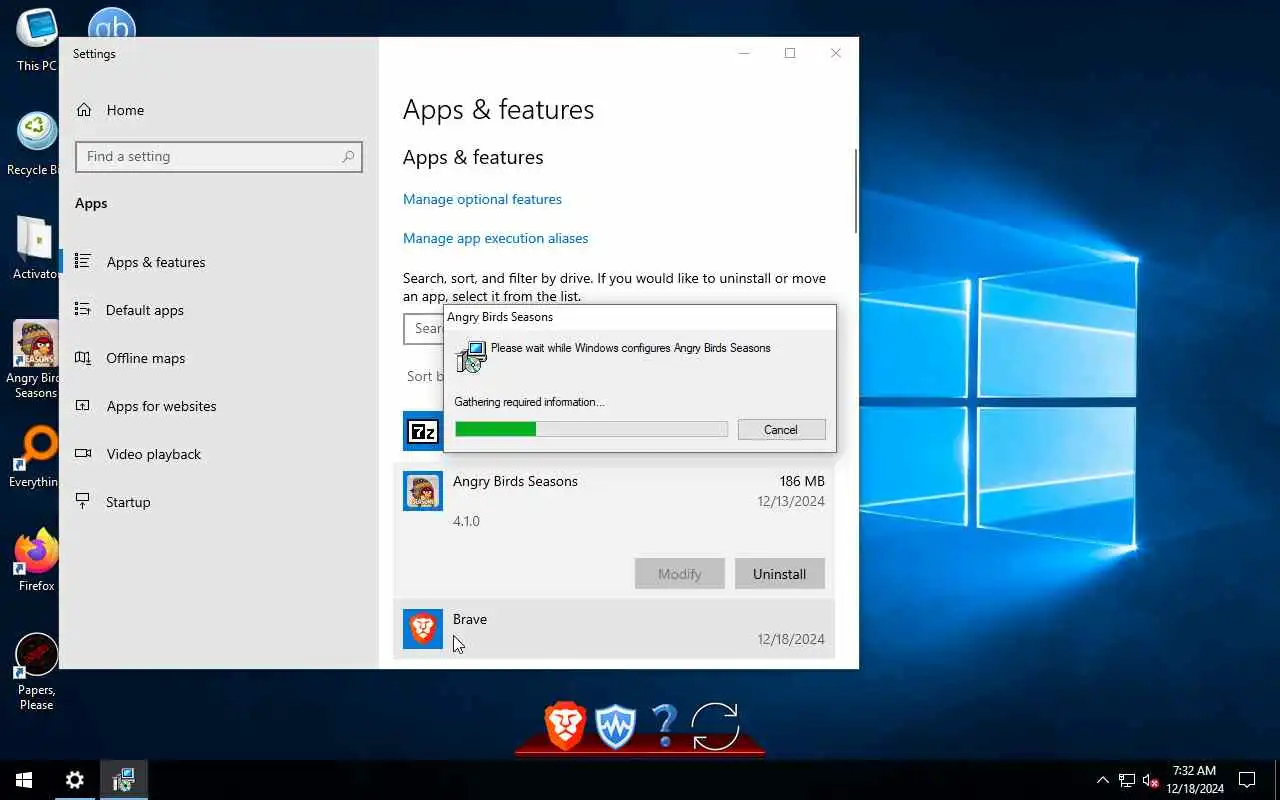Screen dimensions: 1280x800
Task: Click the muted volume tray icon
Action: (1150, 780)
